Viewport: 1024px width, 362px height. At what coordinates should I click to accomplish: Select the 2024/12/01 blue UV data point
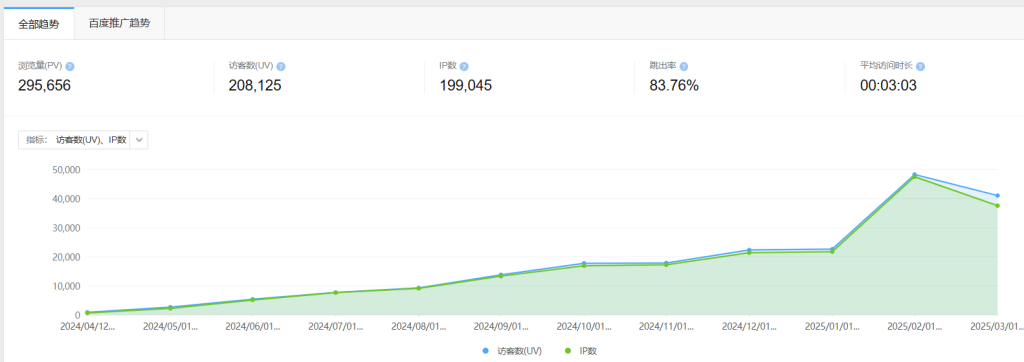tap(749, 250)
